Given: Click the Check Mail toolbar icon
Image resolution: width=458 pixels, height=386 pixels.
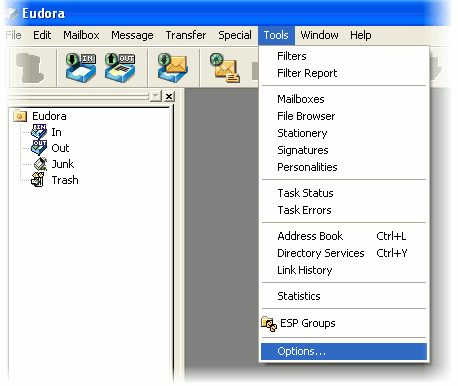Looking at the screenshot, I should click(x=173, y=68).
